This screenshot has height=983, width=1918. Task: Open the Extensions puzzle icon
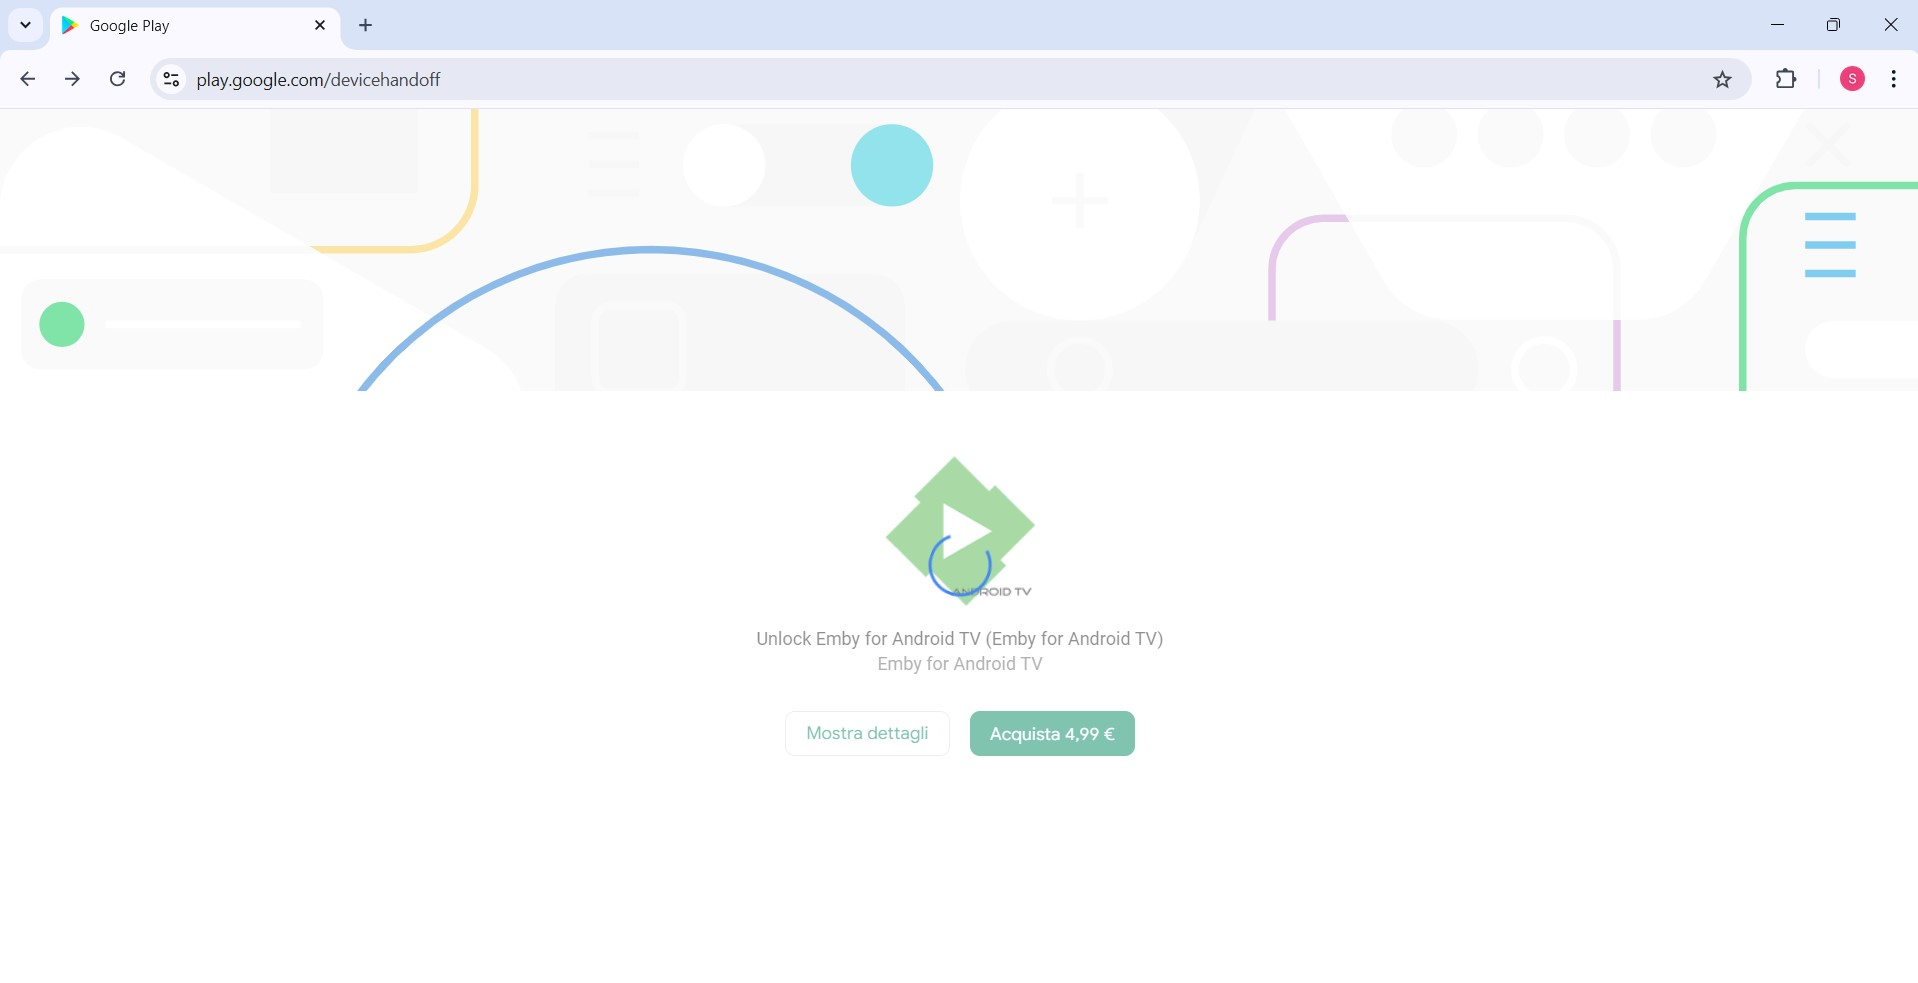point(1786,79)
